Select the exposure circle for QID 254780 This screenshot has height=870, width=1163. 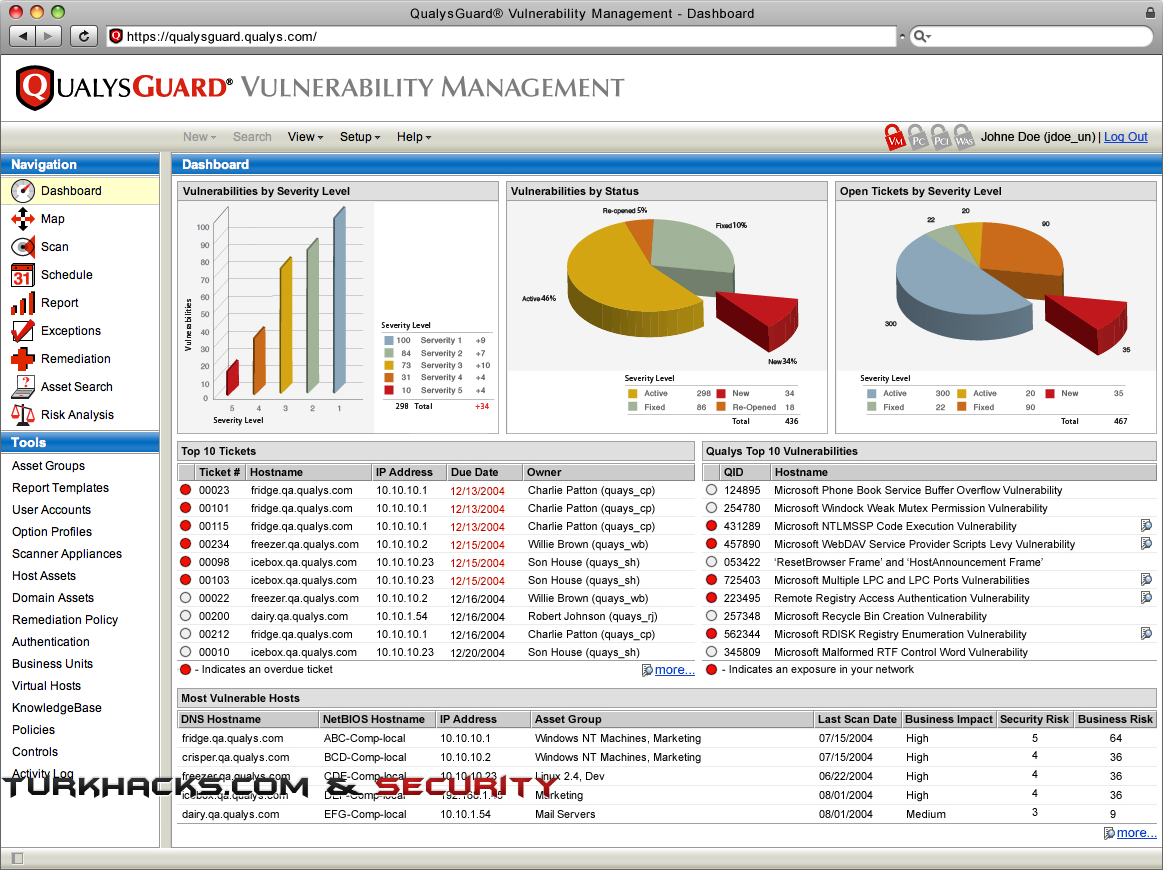click(x=711, y=508)
